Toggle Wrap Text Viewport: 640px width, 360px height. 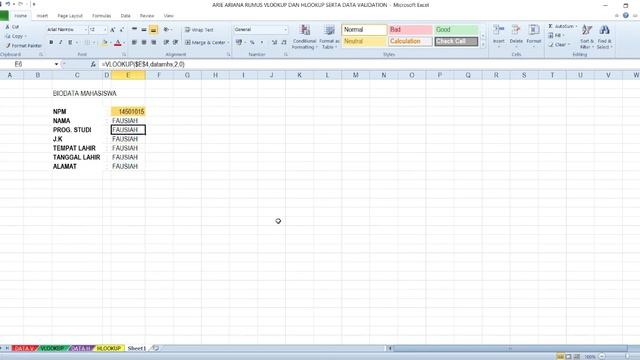tap(199, 30)
